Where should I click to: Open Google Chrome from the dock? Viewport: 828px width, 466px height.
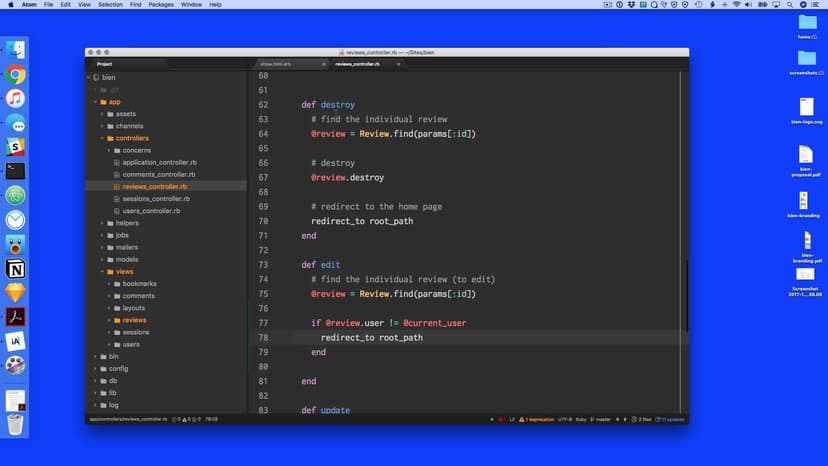coord(15,74)
